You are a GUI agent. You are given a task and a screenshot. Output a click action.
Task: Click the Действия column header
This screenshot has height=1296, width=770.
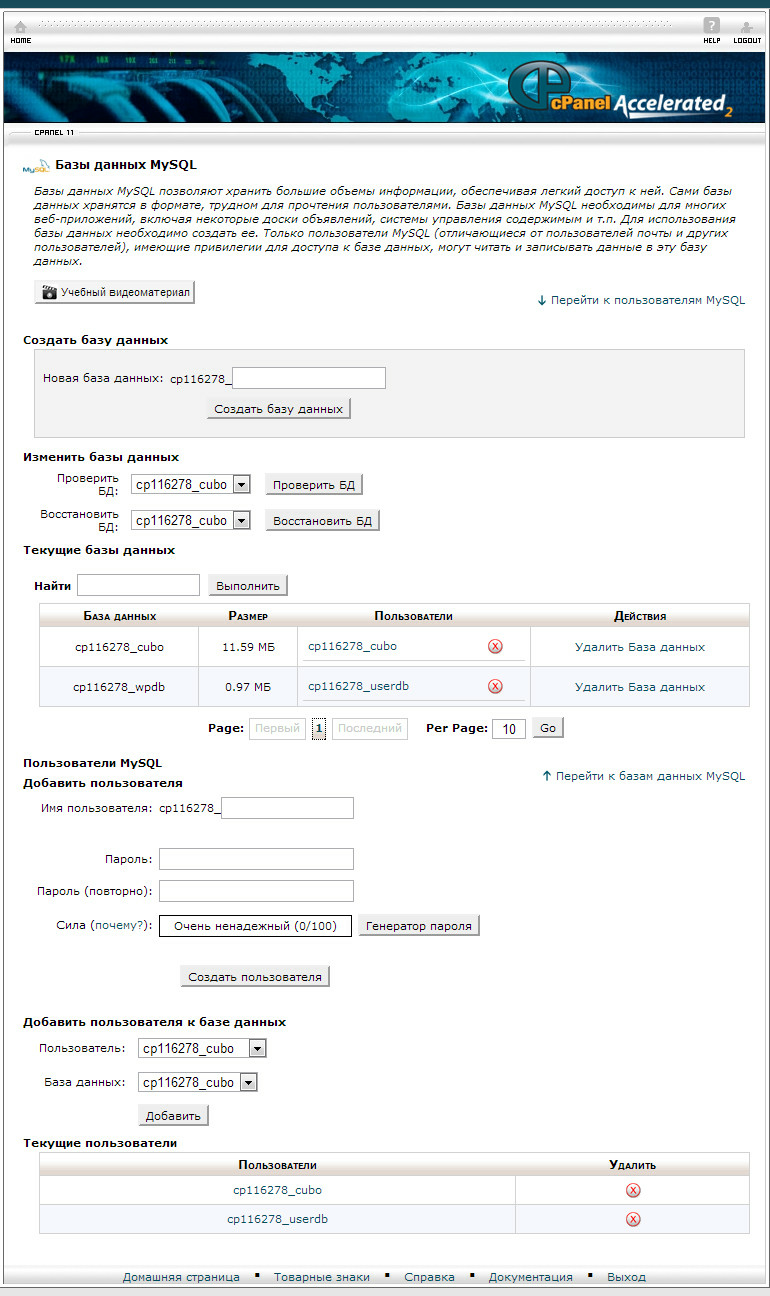640,616
